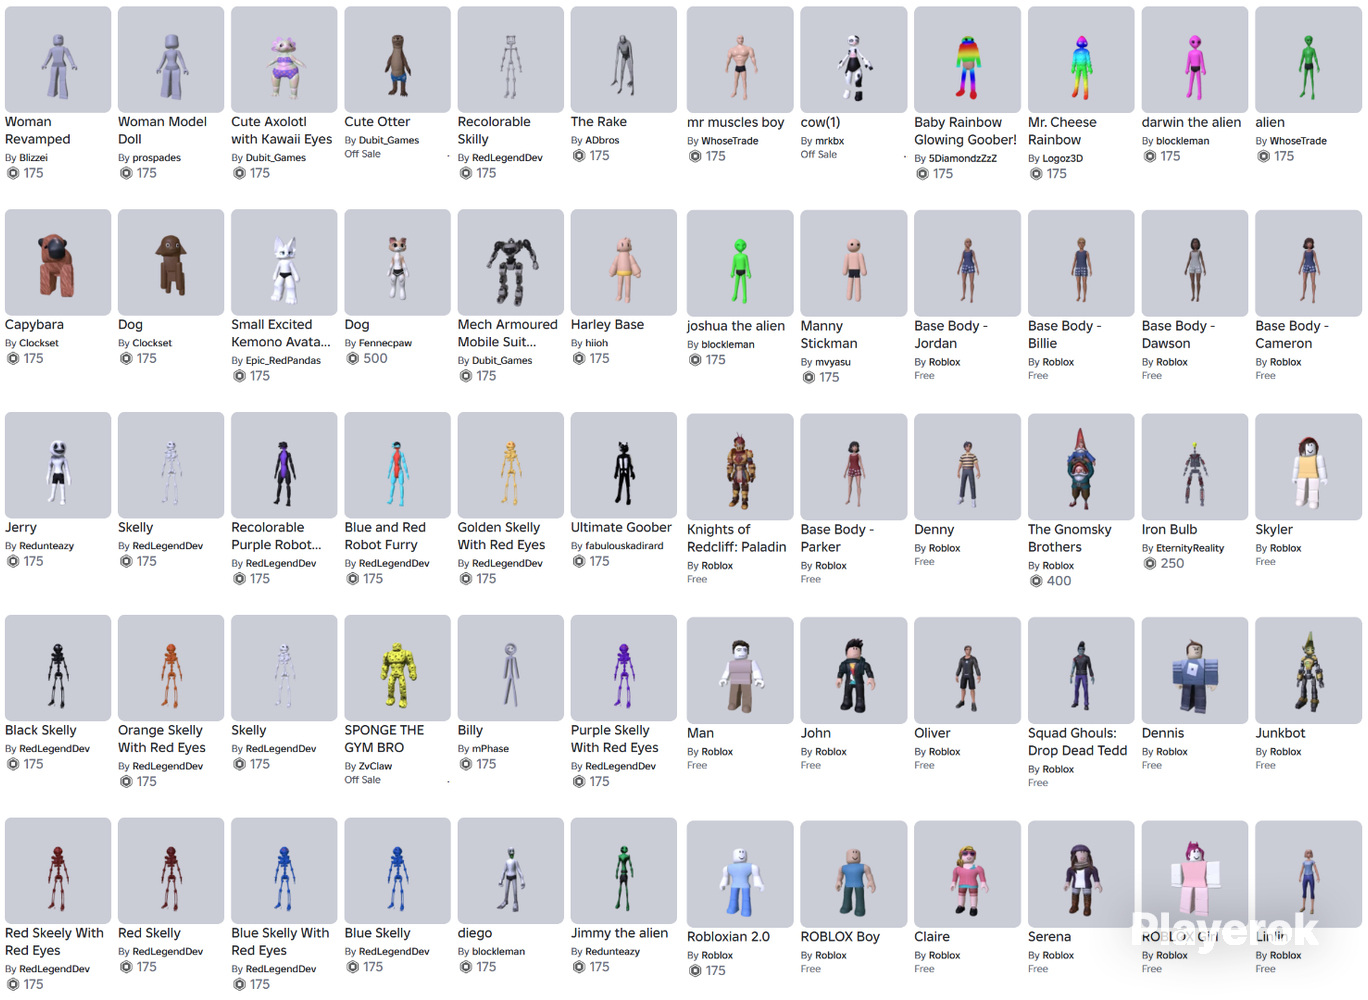
Task: Visit creator Blizzei's profile link
Action: pyautogui.click(x=33, y=158)
